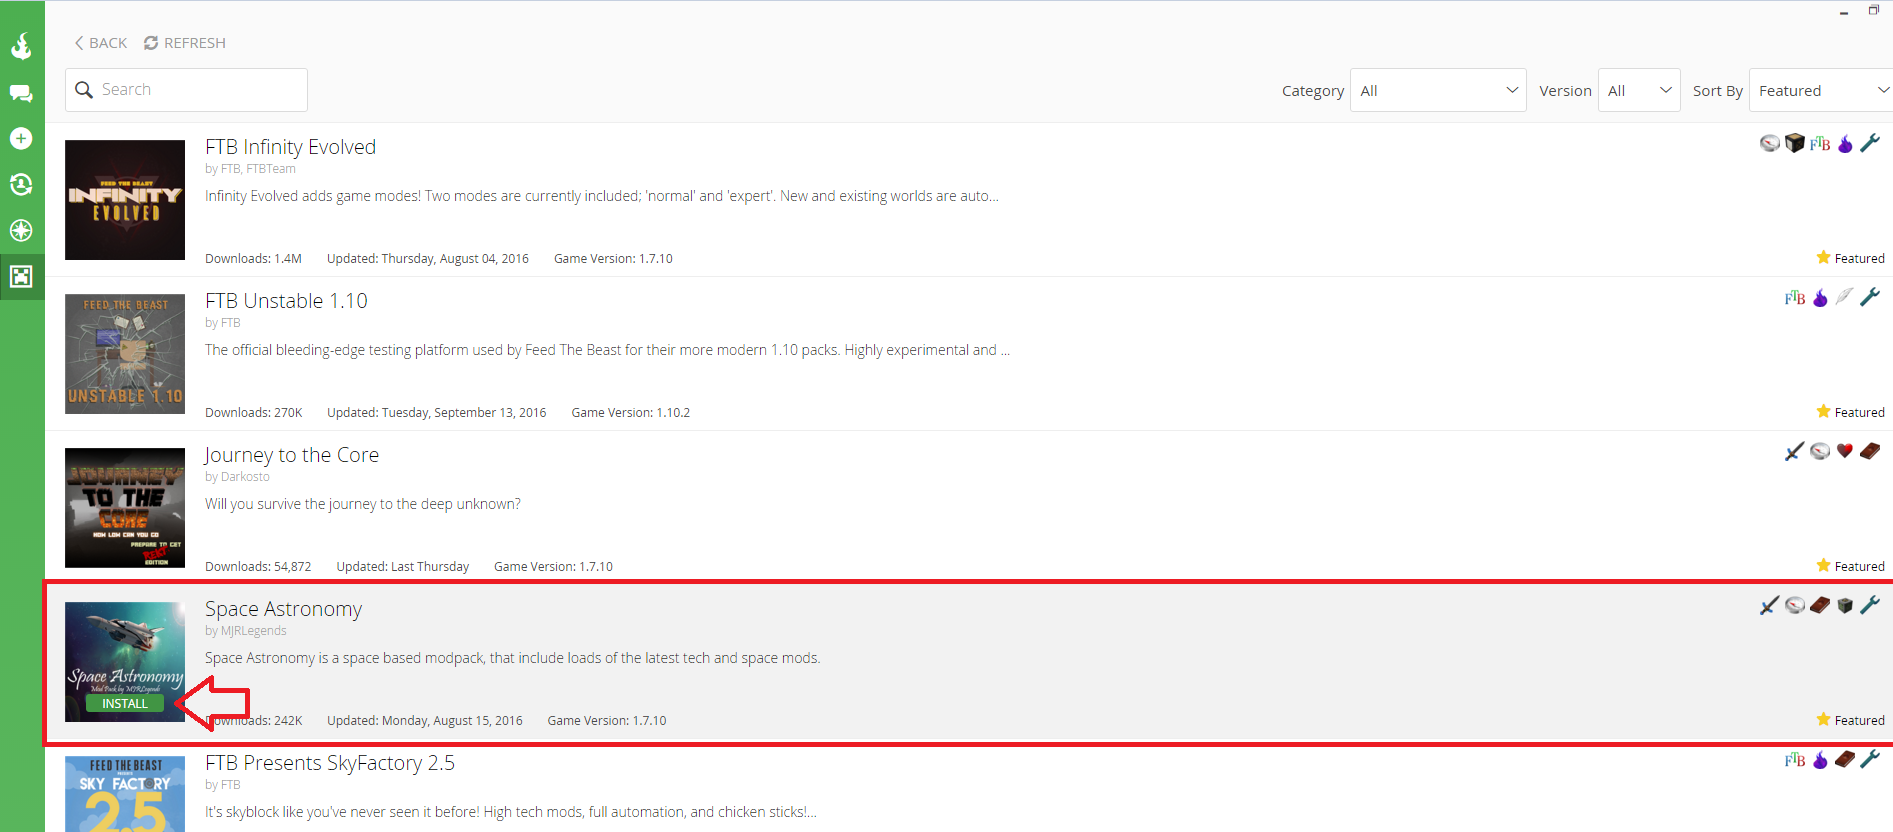
Task: Click 'Updated: Monday, August 15, 2016' text
Action: pyautogui.click(x=425, y=721)
